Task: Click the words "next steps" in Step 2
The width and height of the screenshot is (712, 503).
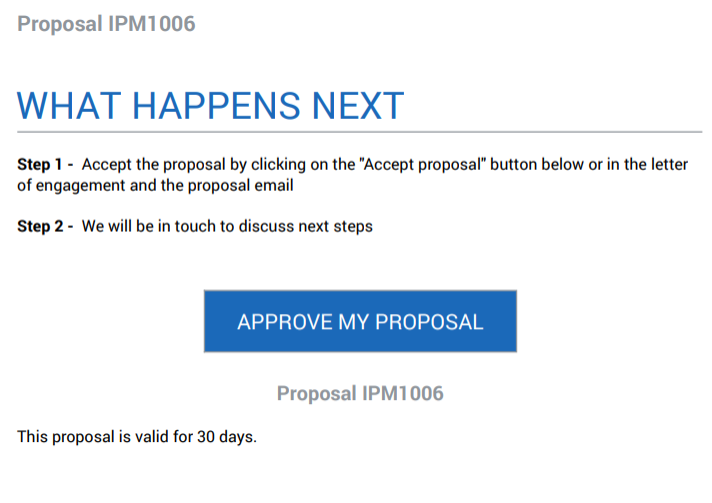Action: pyautogui.click(x=337, y=226)
